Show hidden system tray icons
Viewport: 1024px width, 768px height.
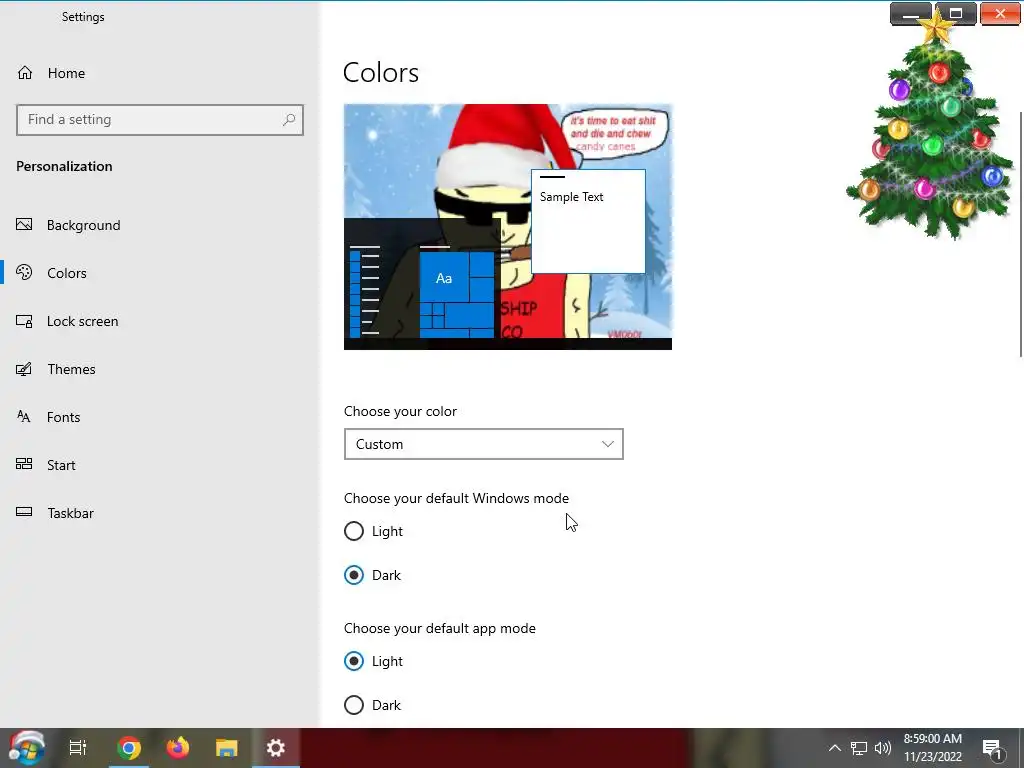[x=835, y=748]
